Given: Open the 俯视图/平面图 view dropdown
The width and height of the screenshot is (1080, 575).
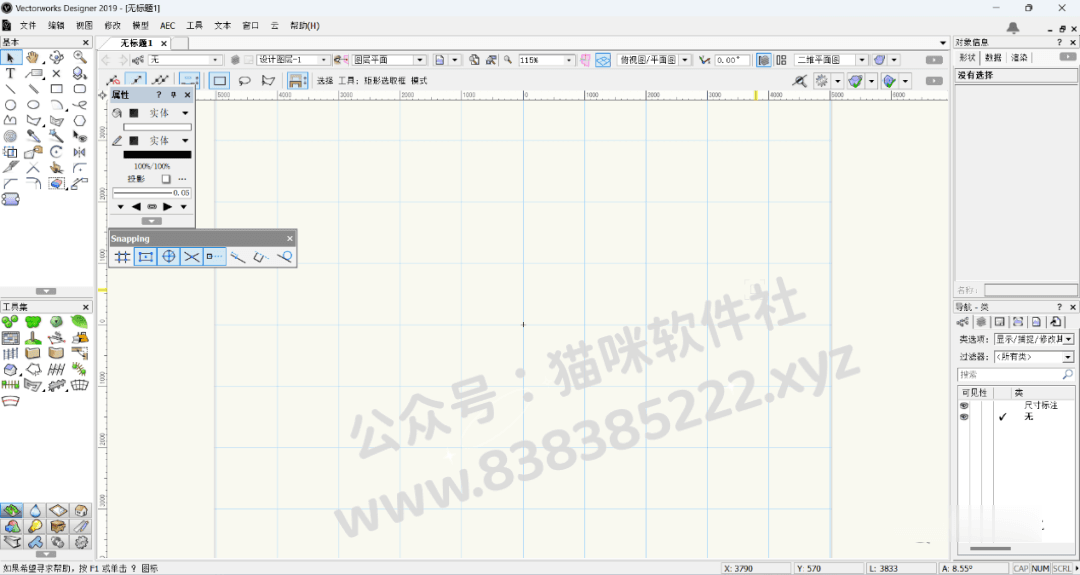Looking at the screenshot, I should tap(653, 60).
